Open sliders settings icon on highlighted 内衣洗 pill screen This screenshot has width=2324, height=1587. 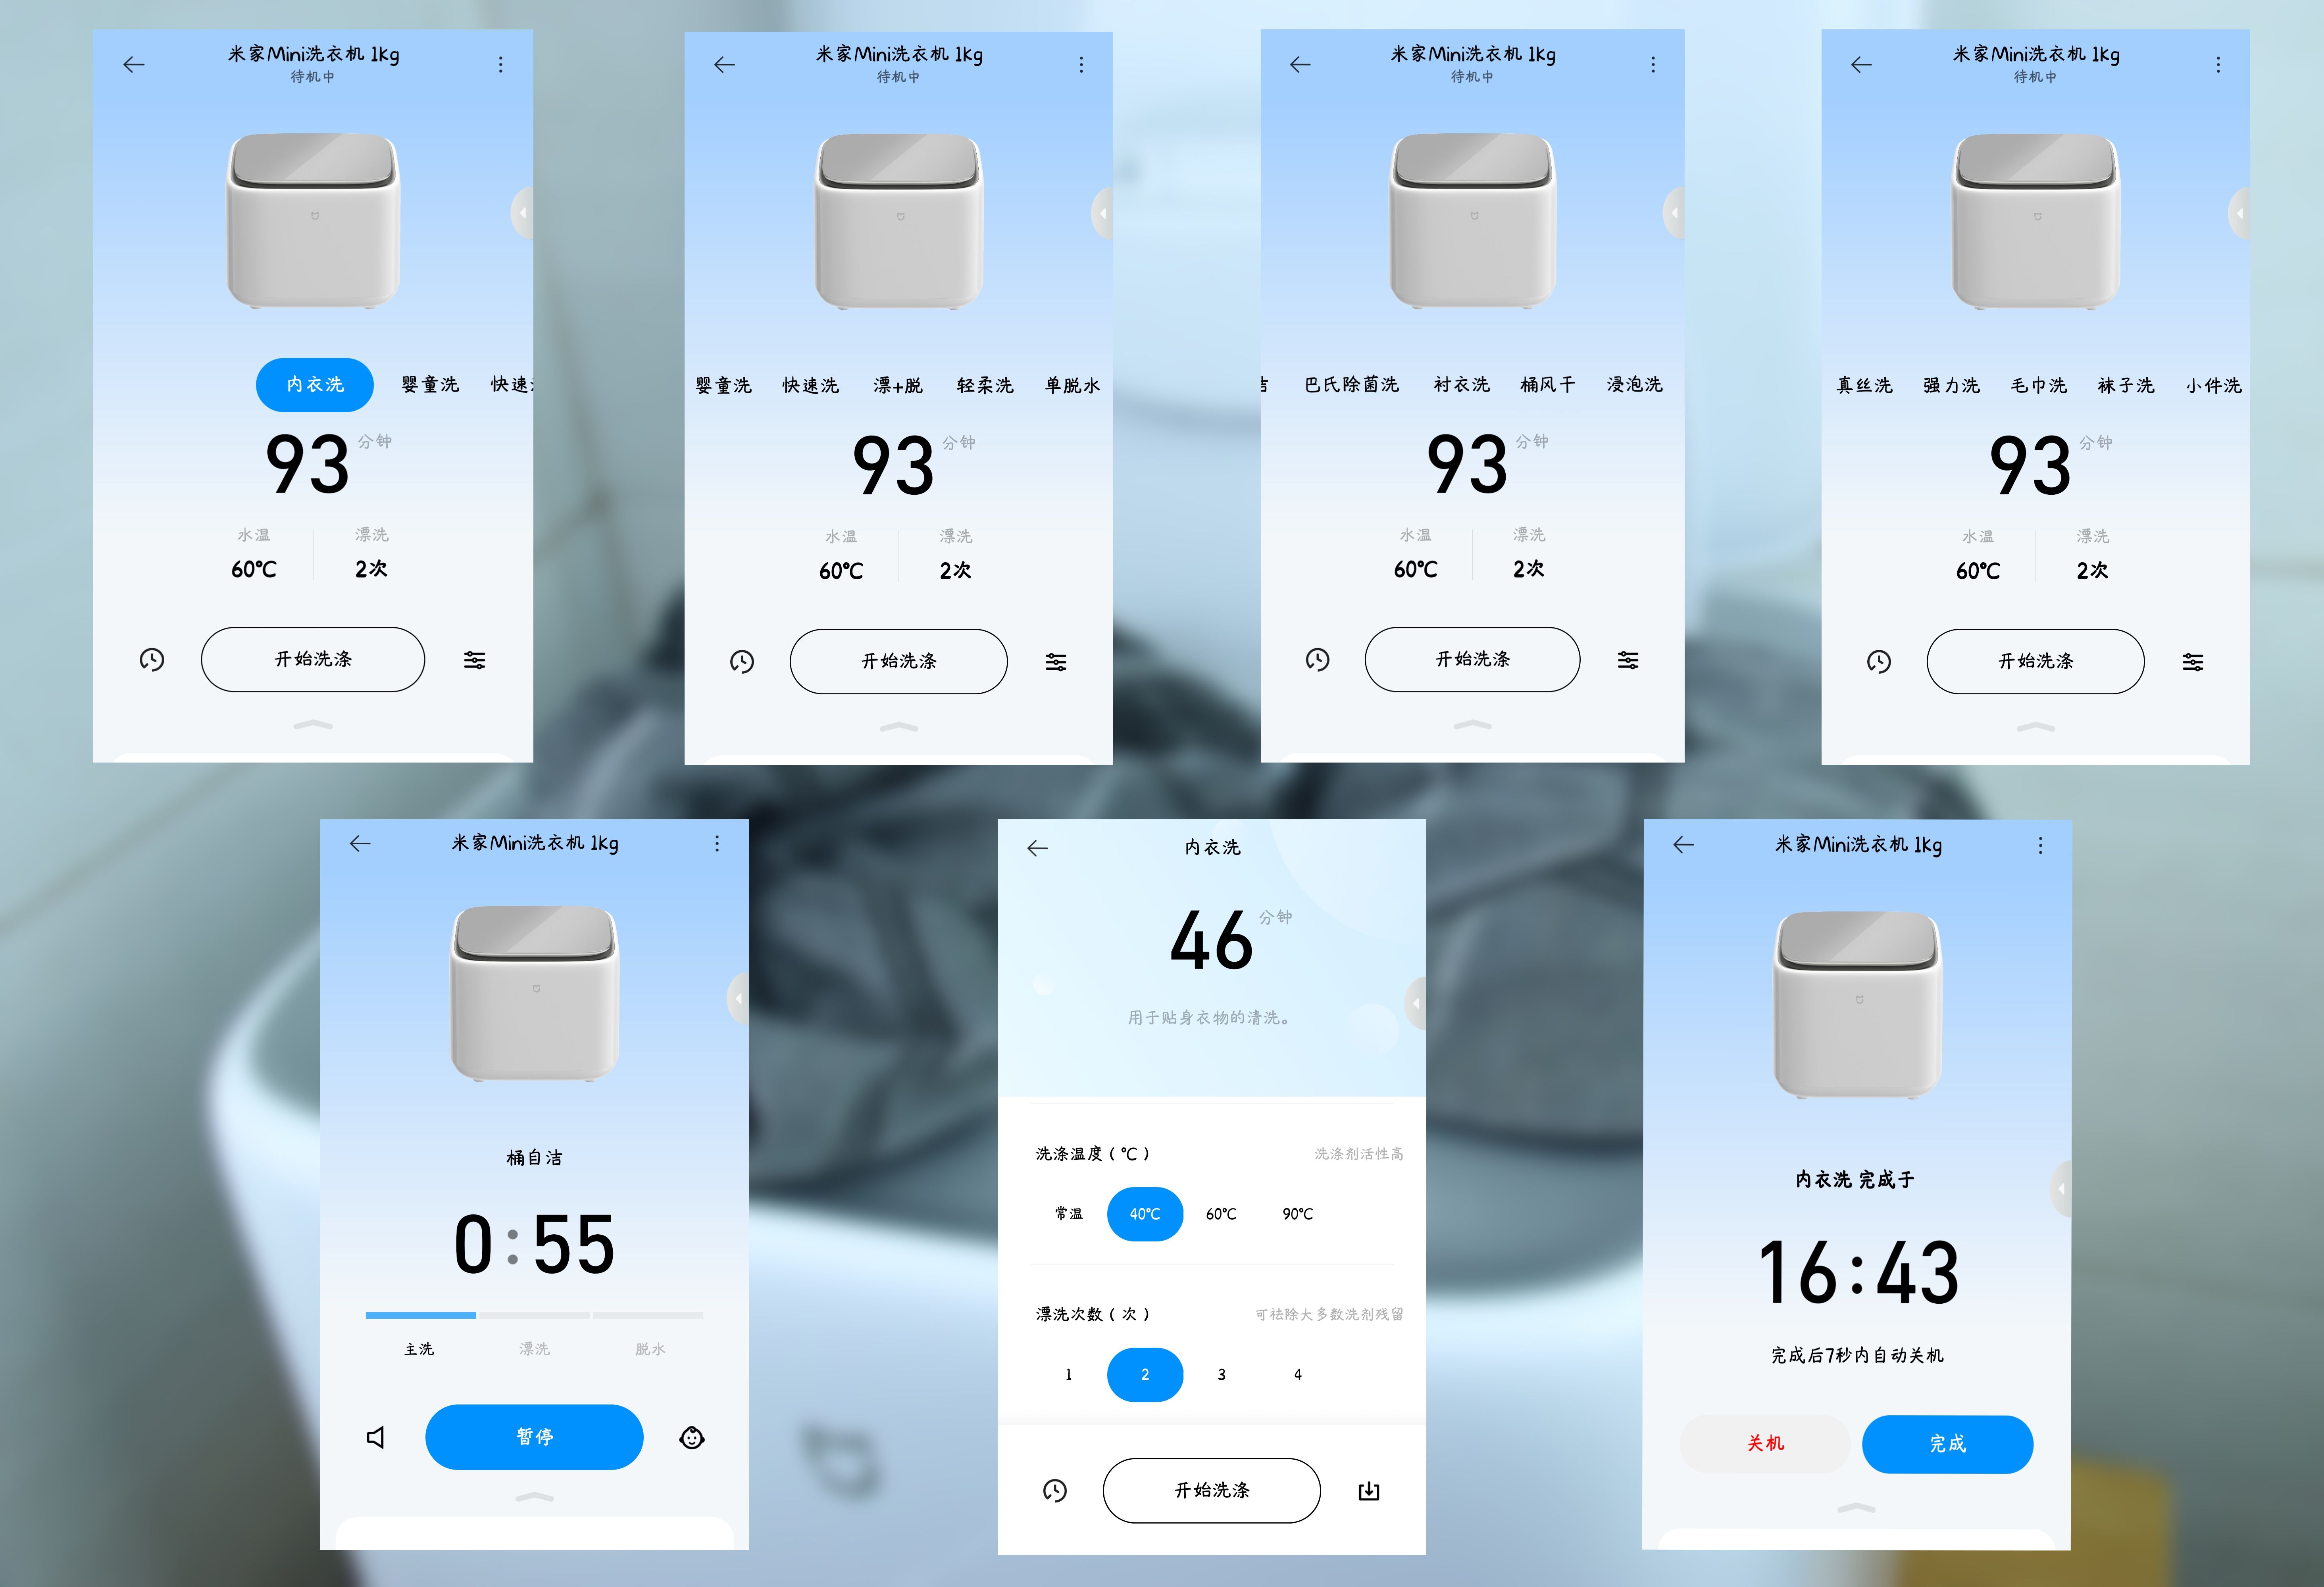click(x=475, y=660)
